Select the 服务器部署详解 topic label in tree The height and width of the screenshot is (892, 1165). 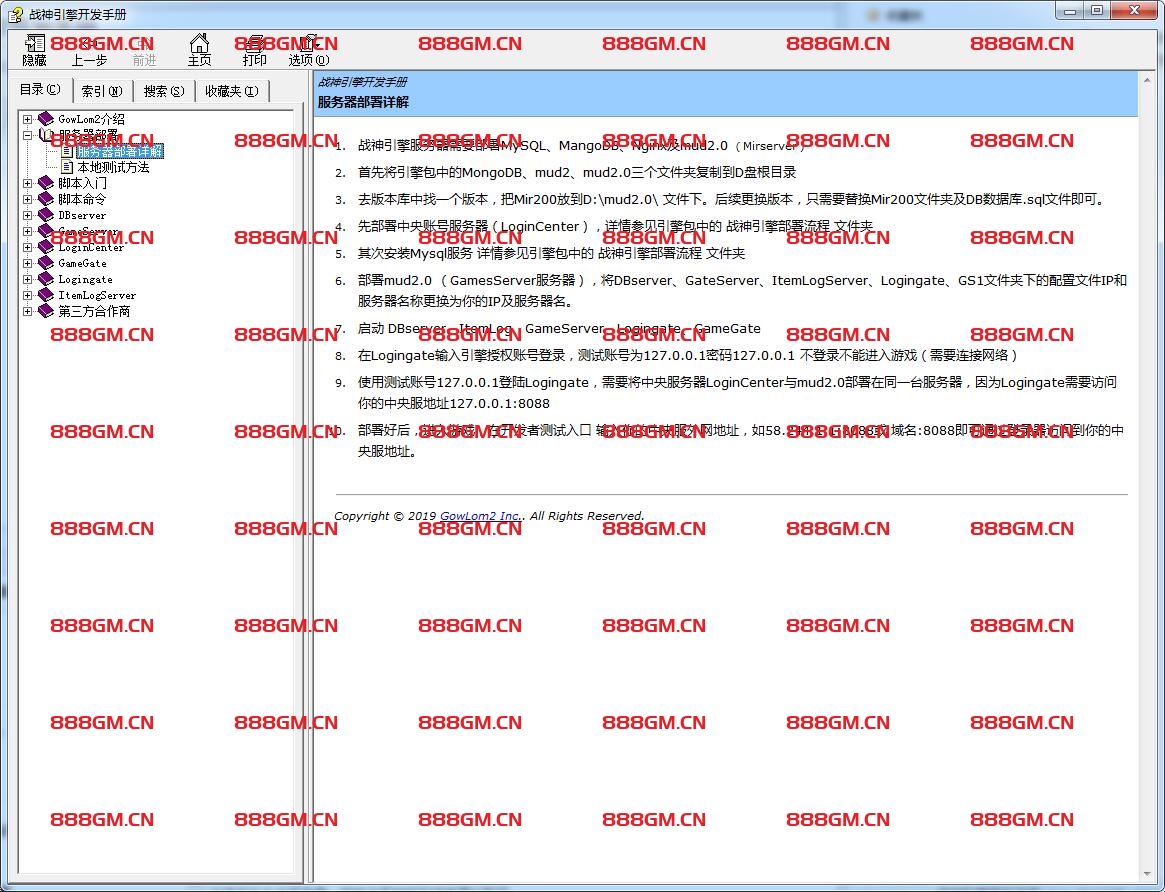click(120, 152)
